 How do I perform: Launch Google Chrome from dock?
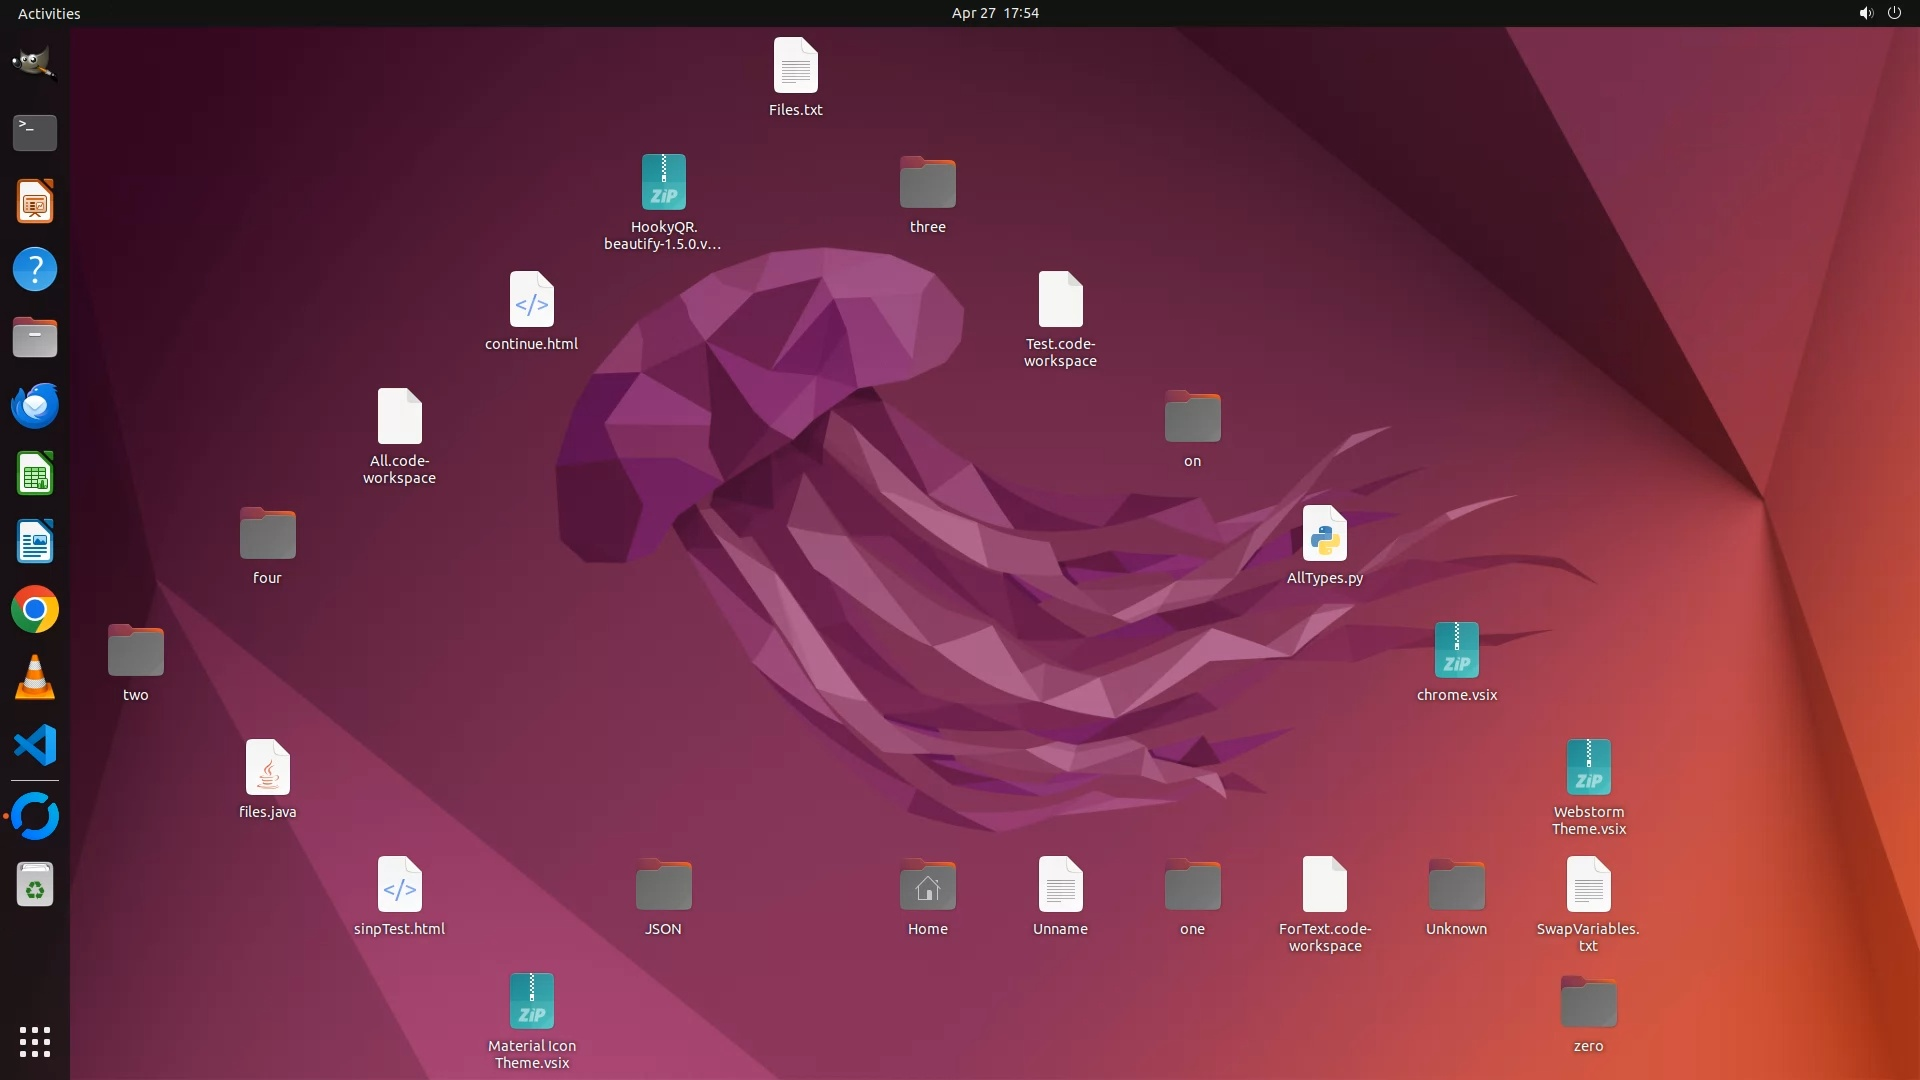pos(34,609)
